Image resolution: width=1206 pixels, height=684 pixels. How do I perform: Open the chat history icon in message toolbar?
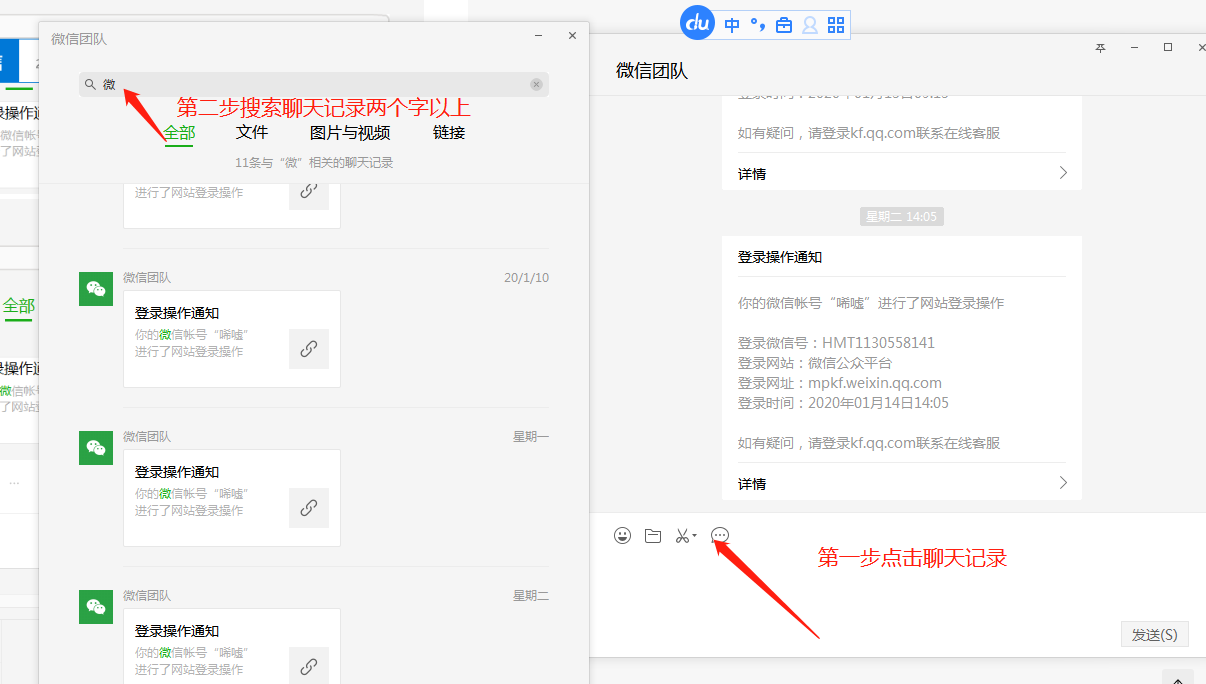tap(720, 536)
